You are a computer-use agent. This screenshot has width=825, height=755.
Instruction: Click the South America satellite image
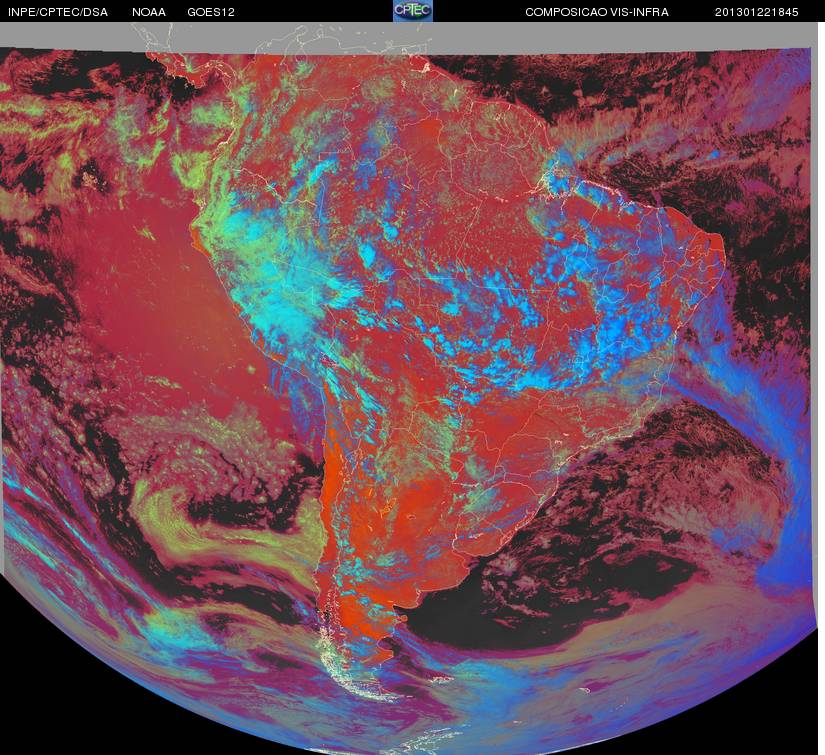point(410,389)
